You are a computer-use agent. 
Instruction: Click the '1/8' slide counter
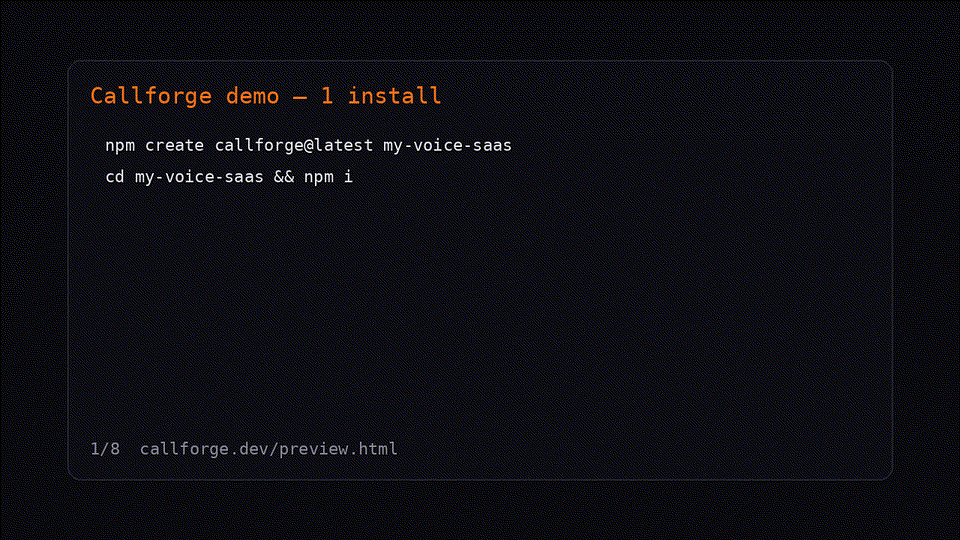tap(105, 449)
